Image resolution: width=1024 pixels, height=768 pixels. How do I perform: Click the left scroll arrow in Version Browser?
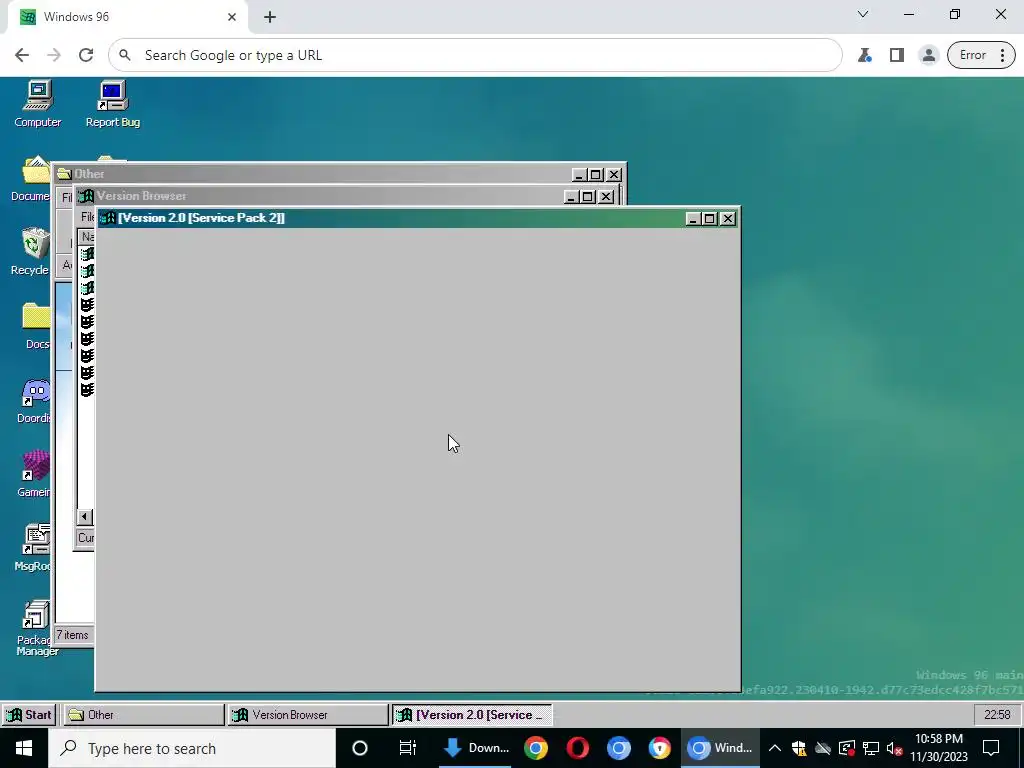[84, 517]
